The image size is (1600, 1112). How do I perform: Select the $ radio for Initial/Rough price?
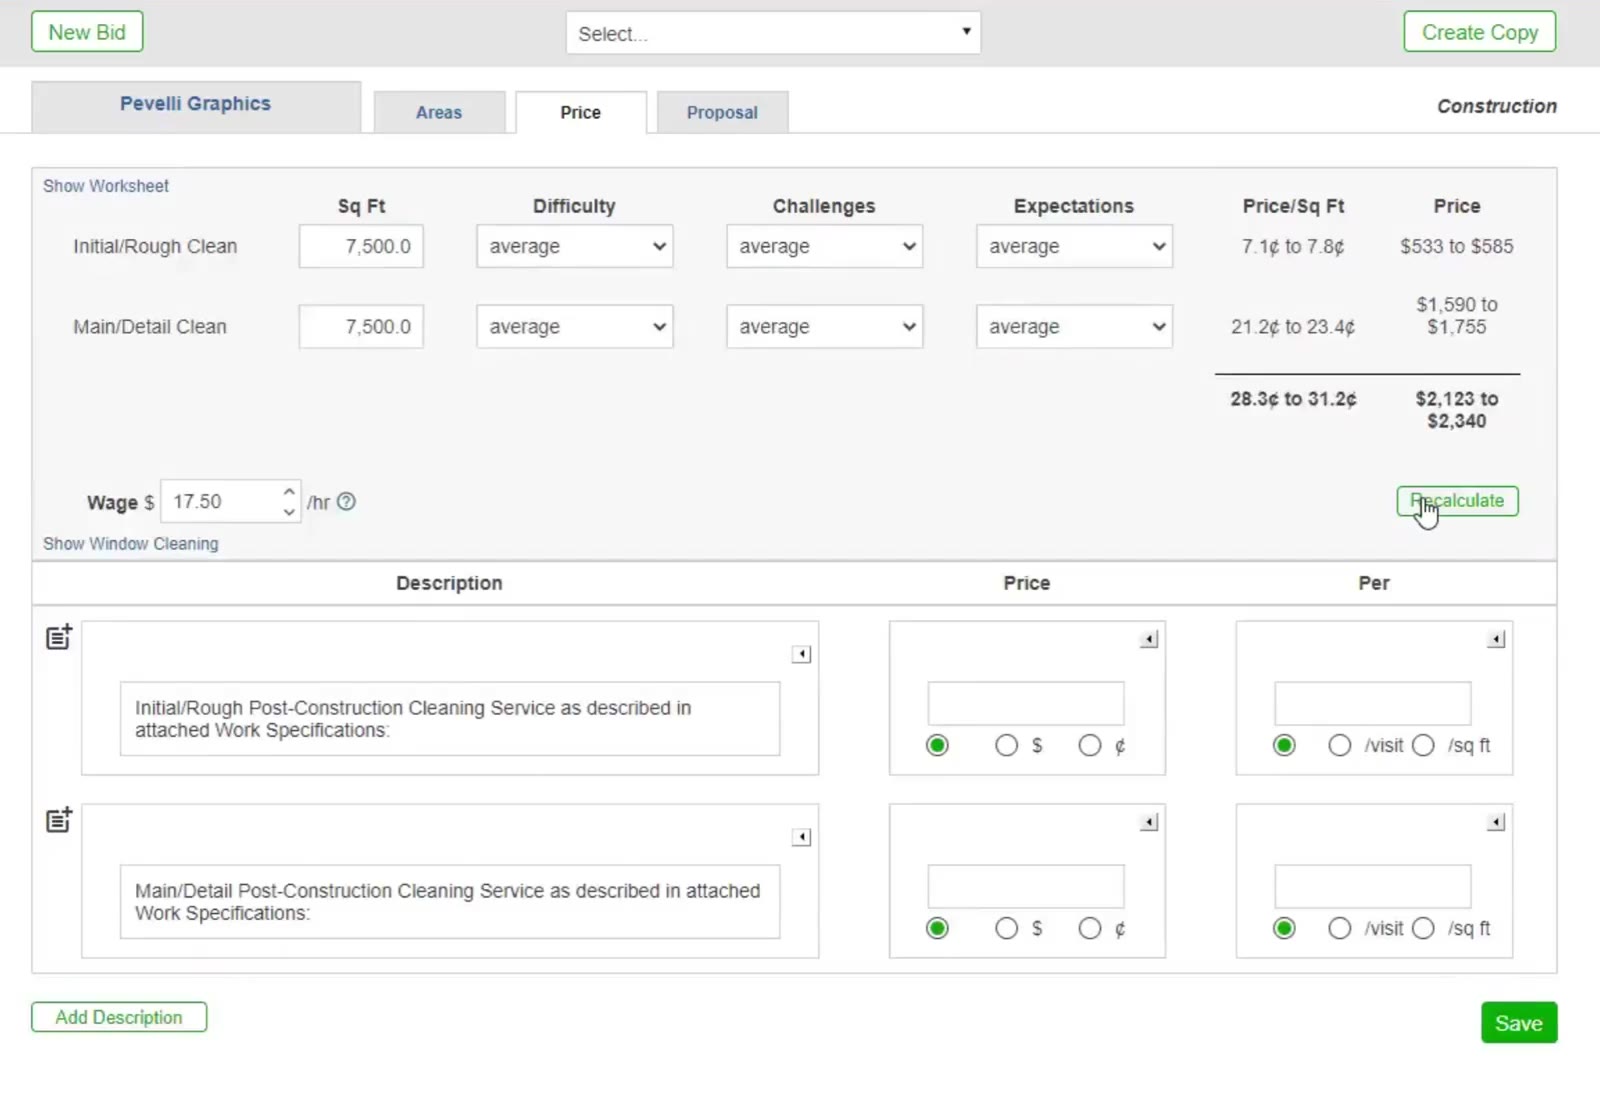coord(1007,746)
